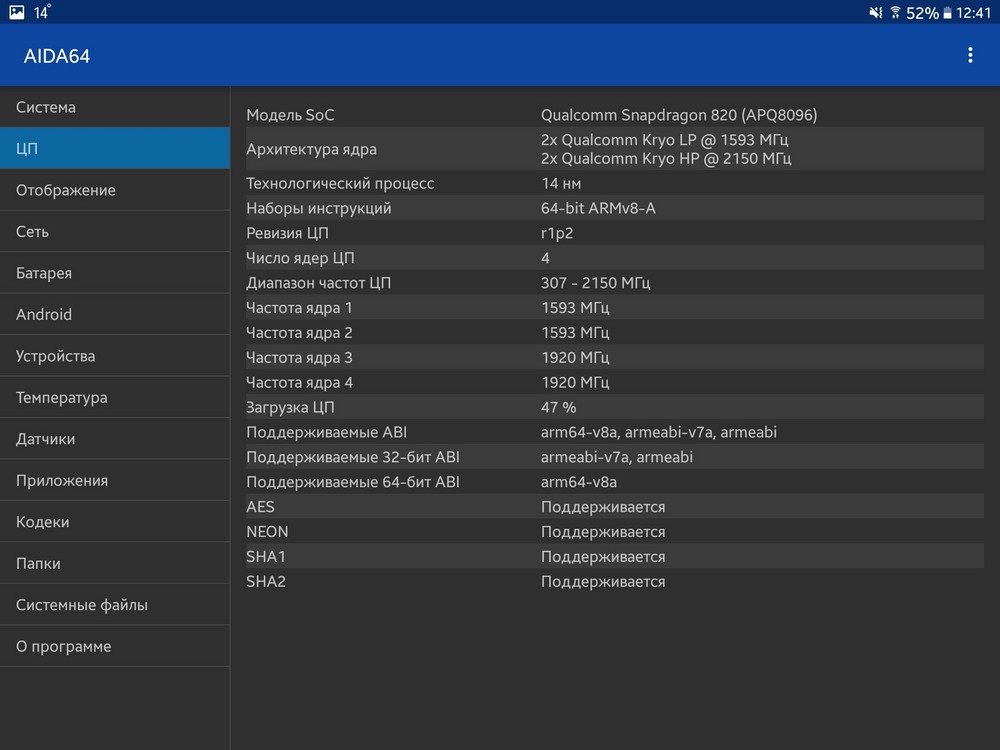Screen dimensions: 1000x750
Task: Tap arm64-v8a, armeabi-v7a, armeabi value
Action: click(x=659, y=432)
